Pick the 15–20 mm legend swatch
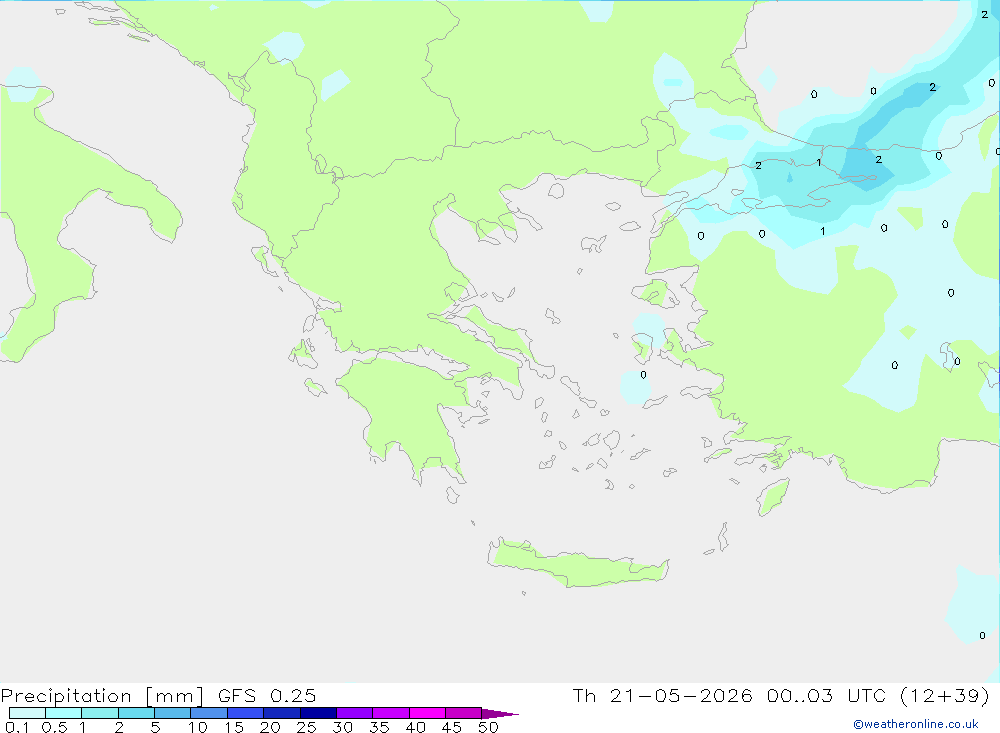The image size is (1000, 733). click(x=246, y=713)
